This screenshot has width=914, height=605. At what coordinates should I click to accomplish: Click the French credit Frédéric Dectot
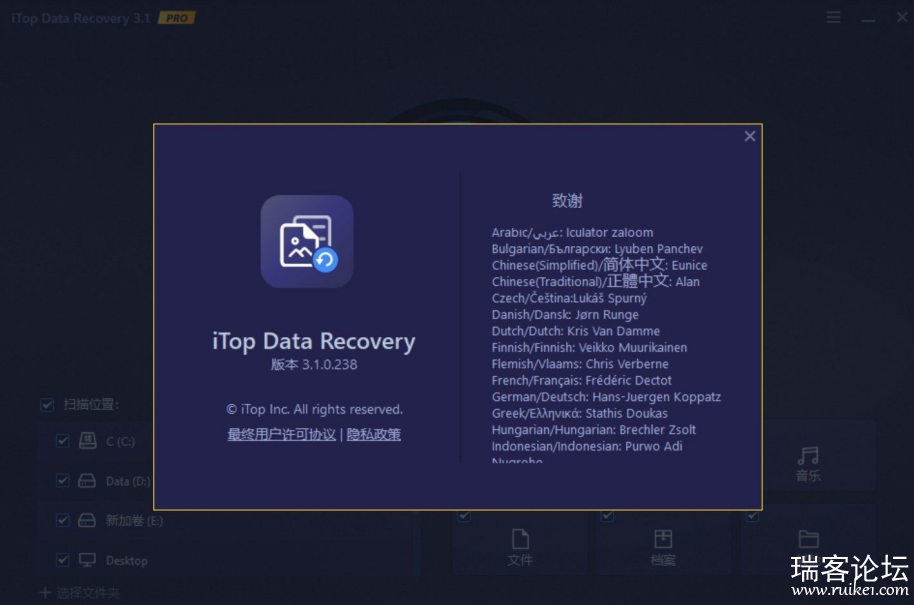tap(581, 381)
